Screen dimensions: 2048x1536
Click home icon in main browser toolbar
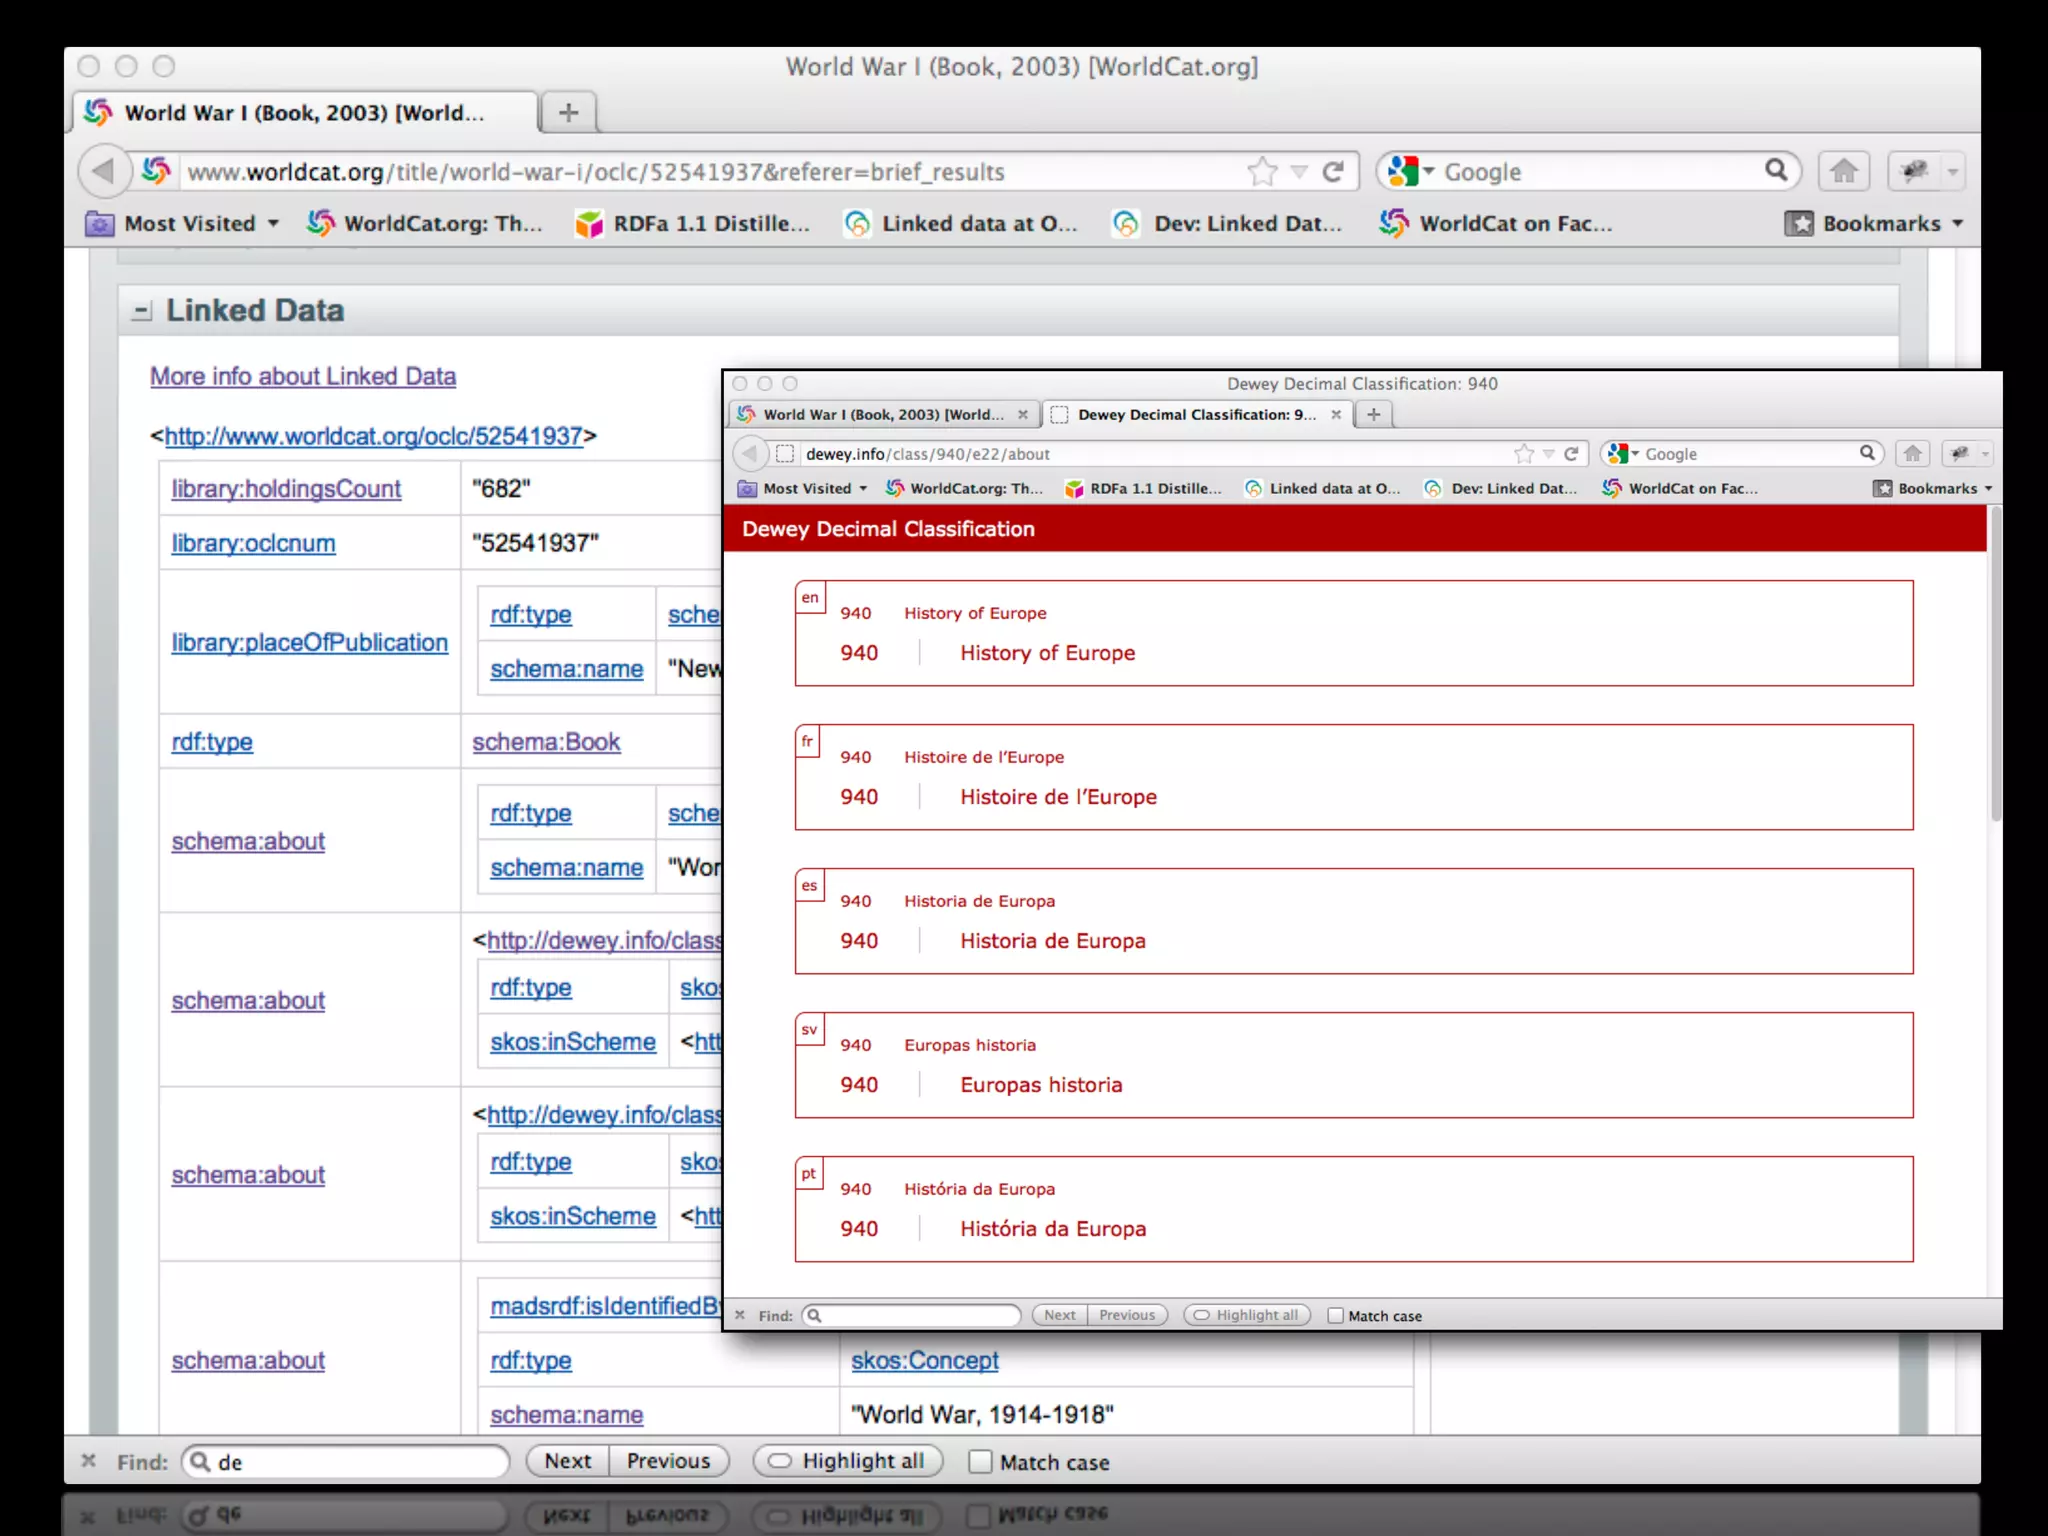coord(1844,171)
